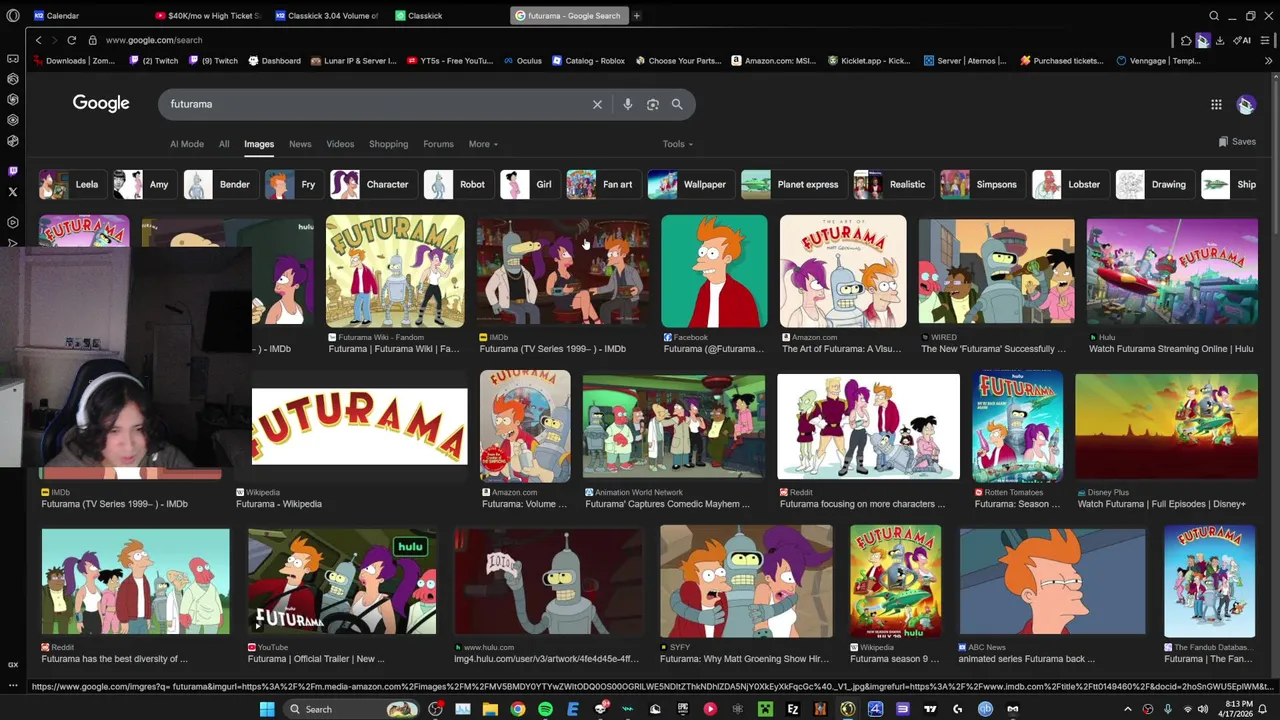The width and height of the screenshot is (1280, 720).
Task: Open the Windows Start menu
Action: pos(267,709)
